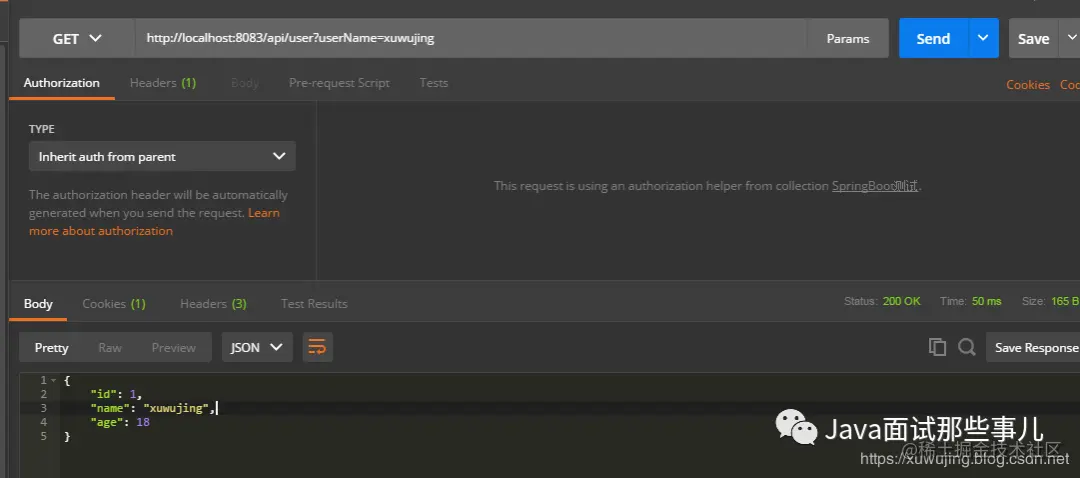Click the 200 OK status text
This screenshot has width=1080, height=478.
point(902,302)
